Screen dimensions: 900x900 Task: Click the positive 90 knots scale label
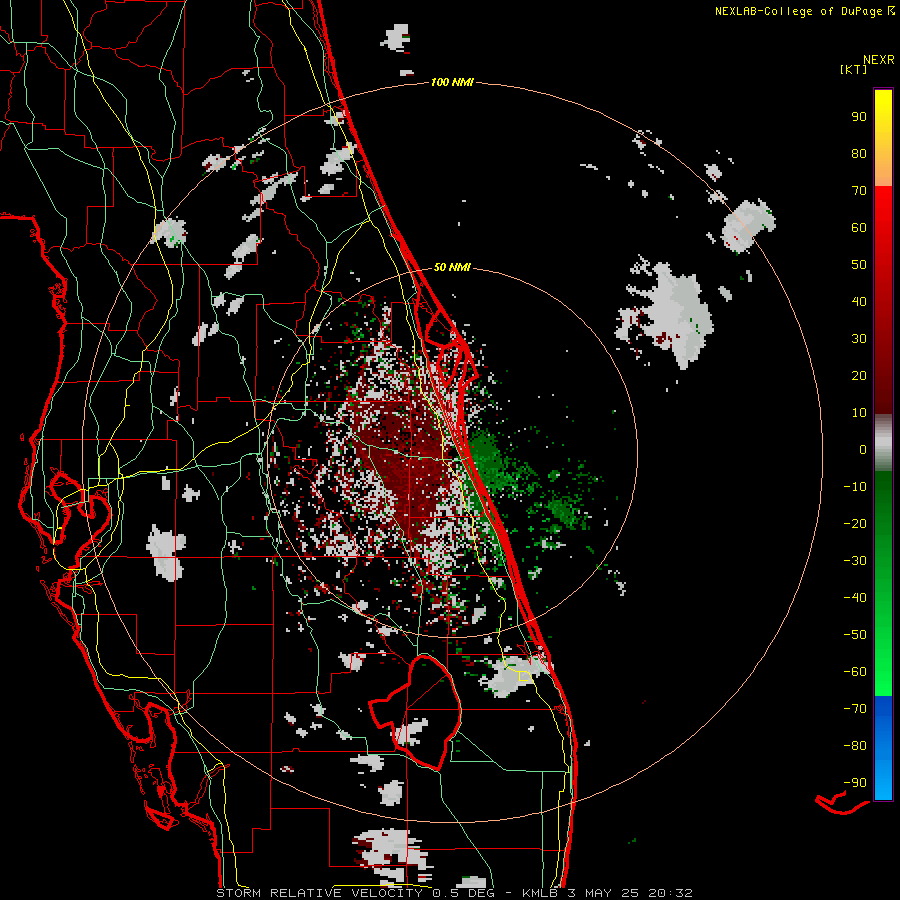pos(859,117)
